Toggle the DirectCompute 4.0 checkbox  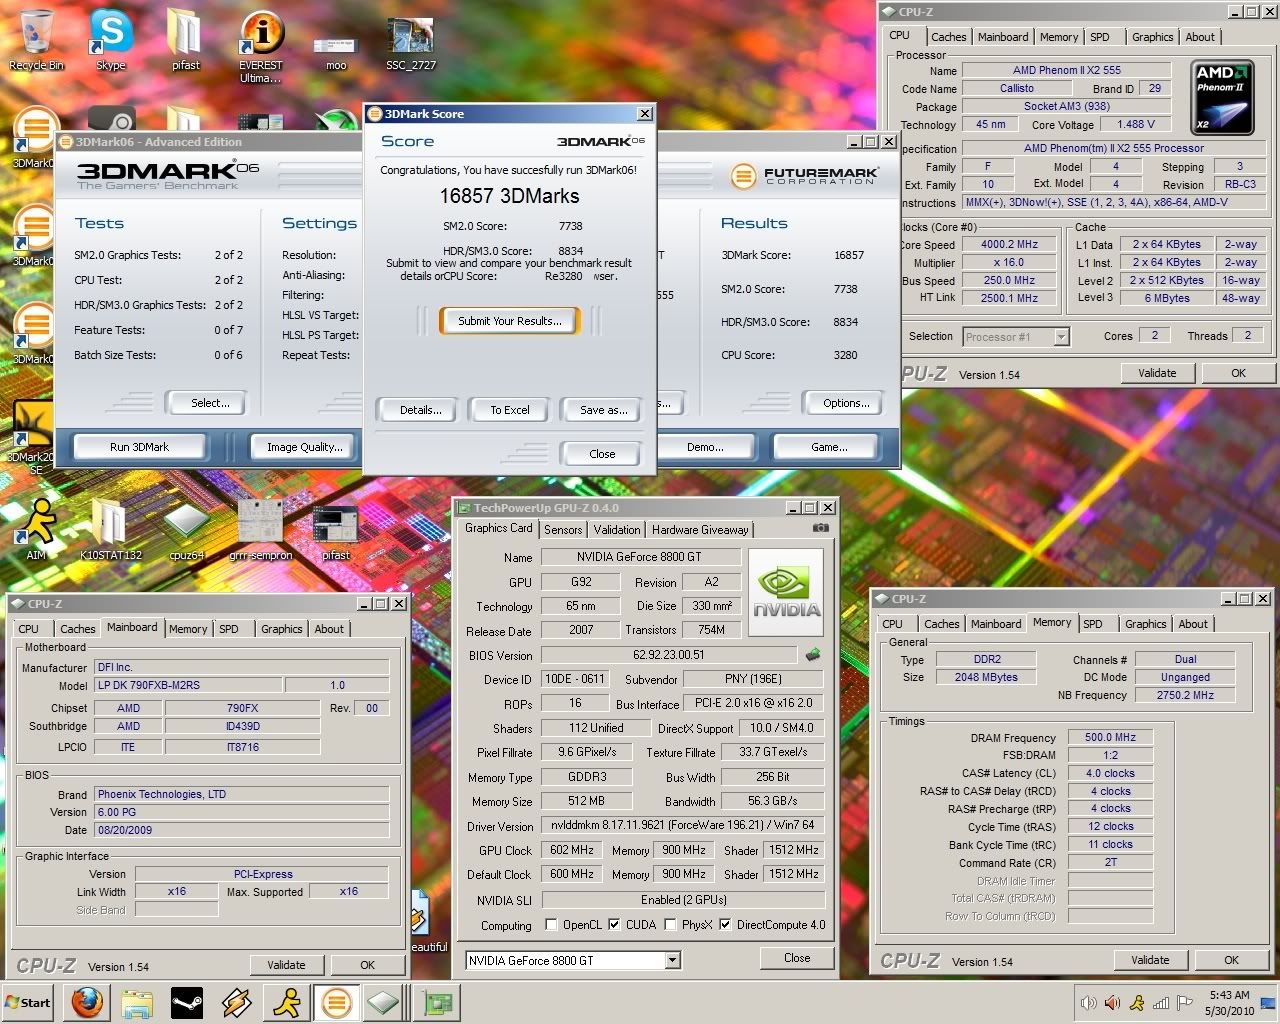pos(725,925)
